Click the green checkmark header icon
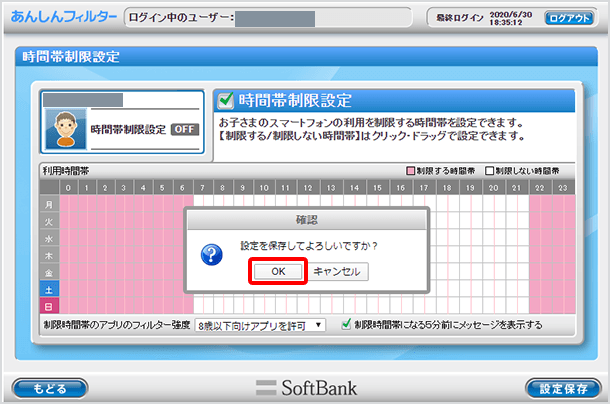The width and height of the screenshot is (610, 404). [227, 100]
